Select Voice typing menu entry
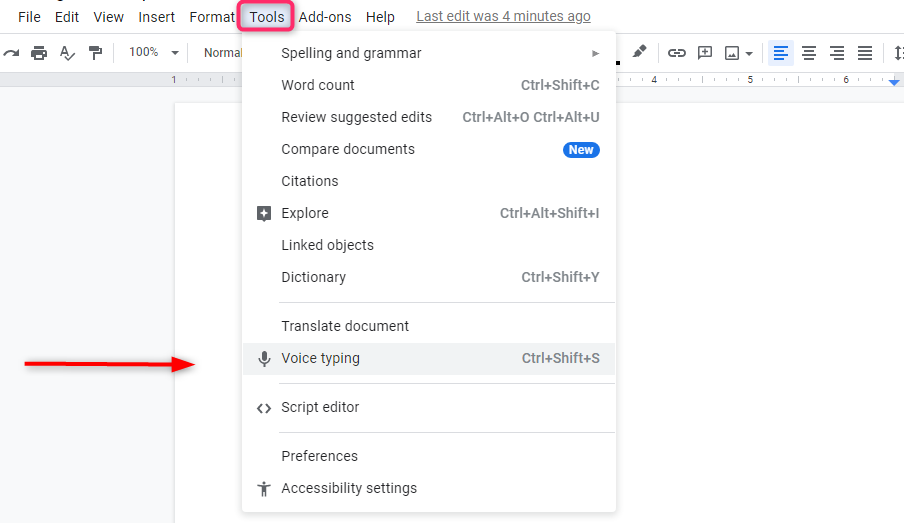 pos(429,358)
